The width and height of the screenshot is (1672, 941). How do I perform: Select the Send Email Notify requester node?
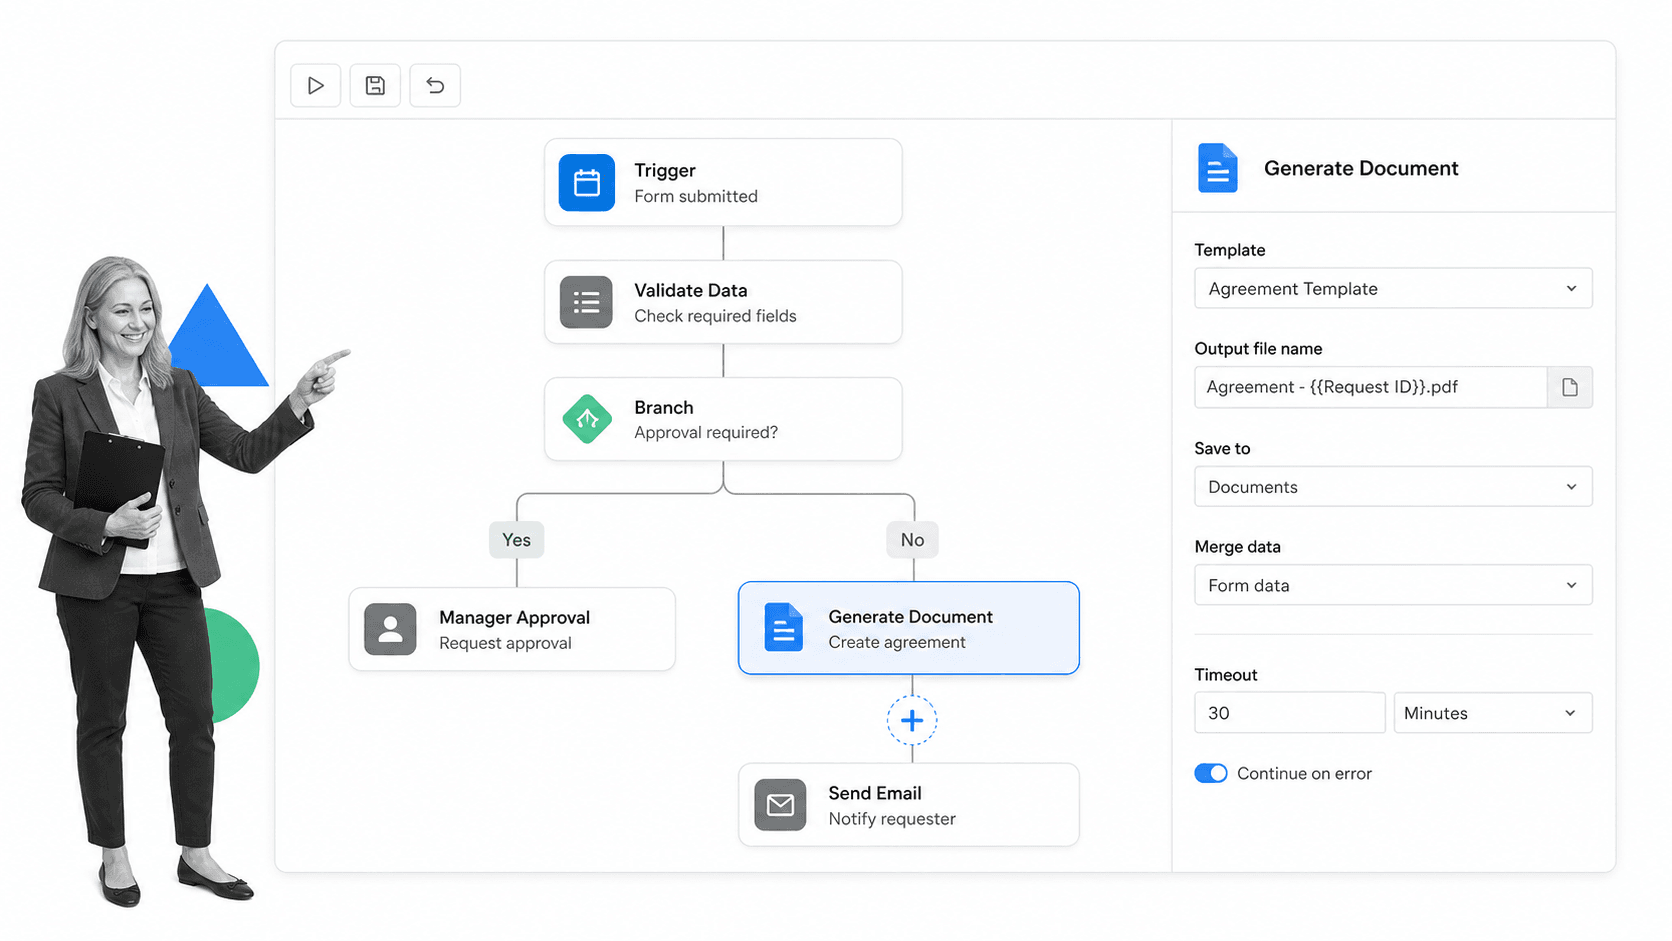coord(909,805)
